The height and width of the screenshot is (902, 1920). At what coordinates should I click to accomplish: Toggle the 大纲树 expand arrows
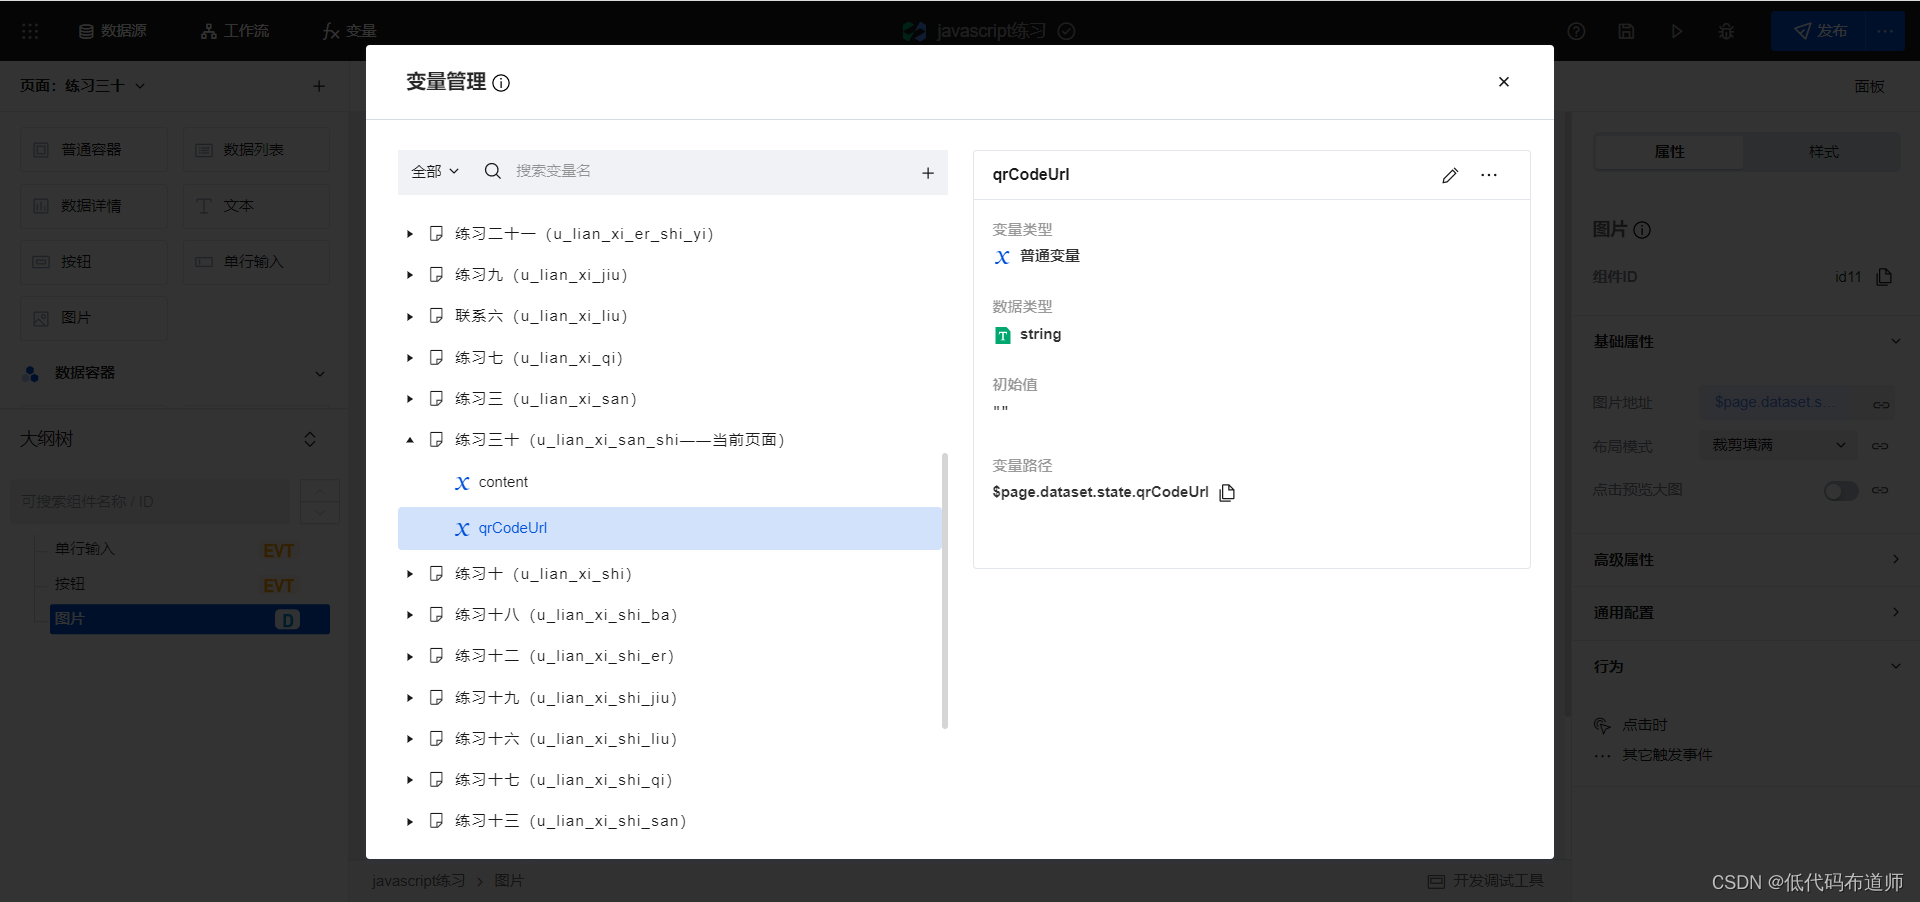pyautogui.click(x=310, y=439)
